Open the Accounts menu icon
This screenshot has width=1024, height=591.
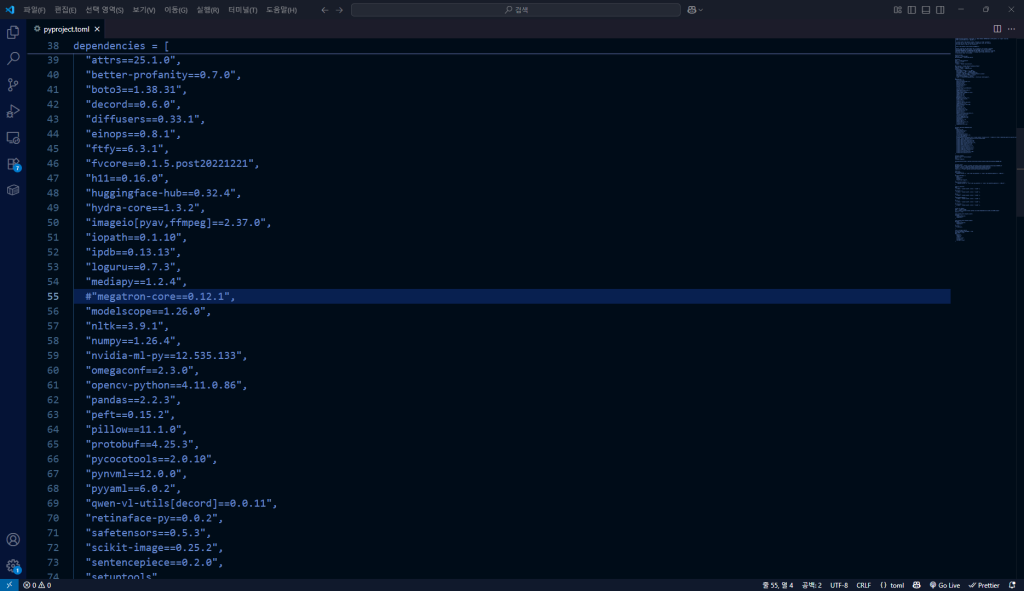tap(13, 540)
